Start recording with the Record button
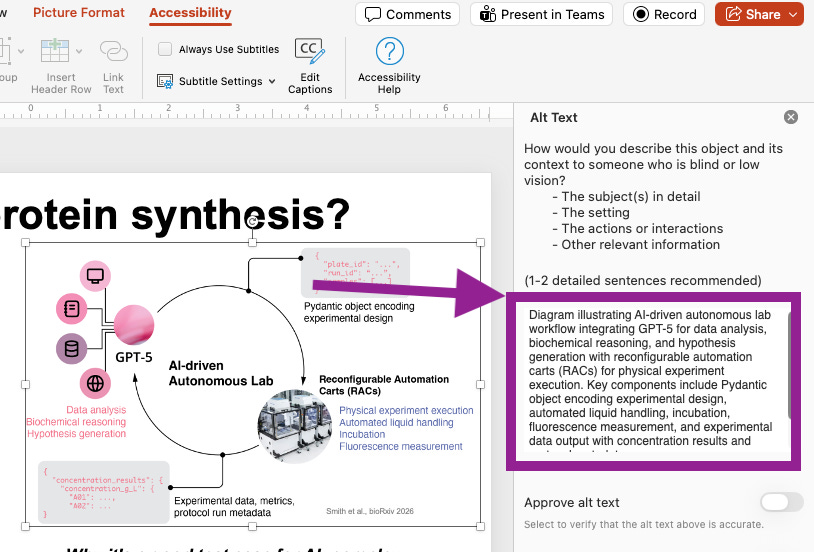 click(664, 14)
